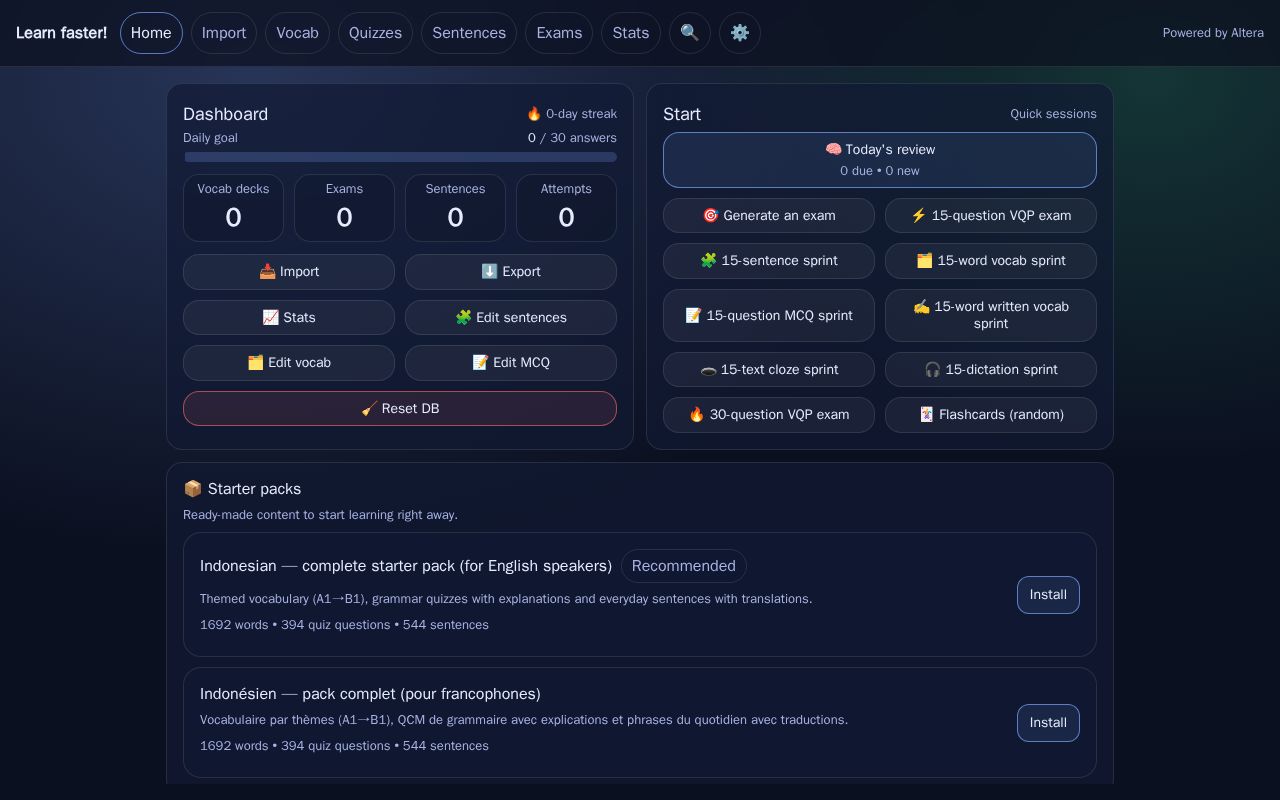
Task: Click the Export button
Action: pyautogui.click(x=511, y=272)
